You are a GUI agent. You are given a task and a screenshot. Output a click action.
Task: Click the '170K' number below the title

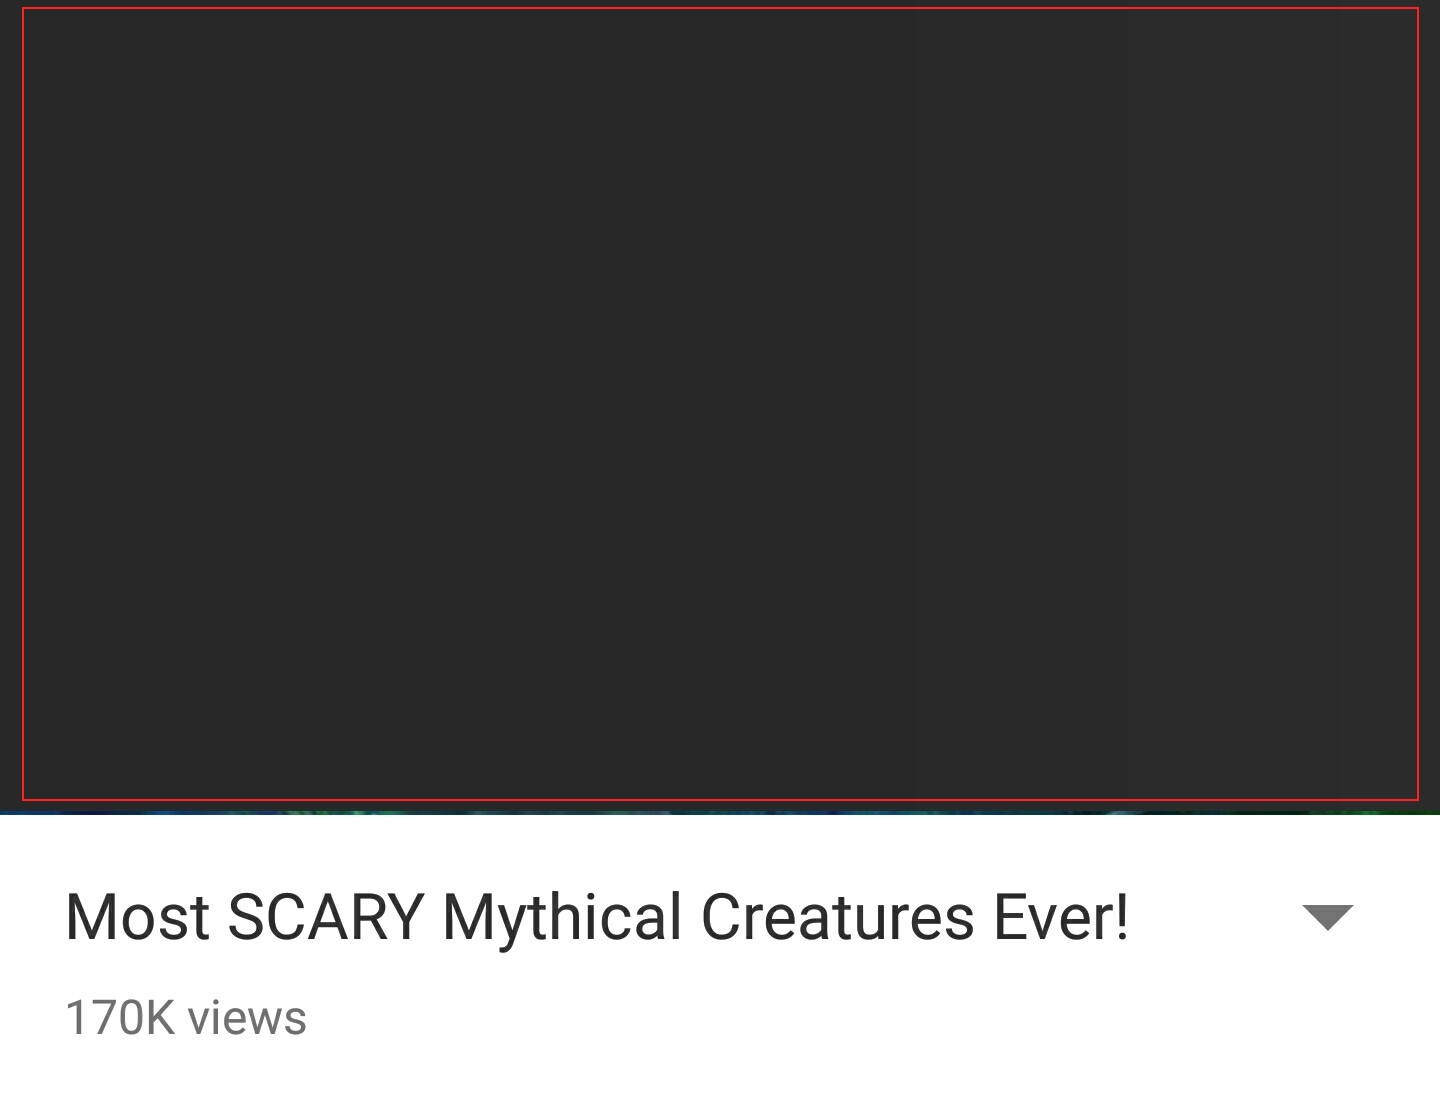pos(120,1018)
